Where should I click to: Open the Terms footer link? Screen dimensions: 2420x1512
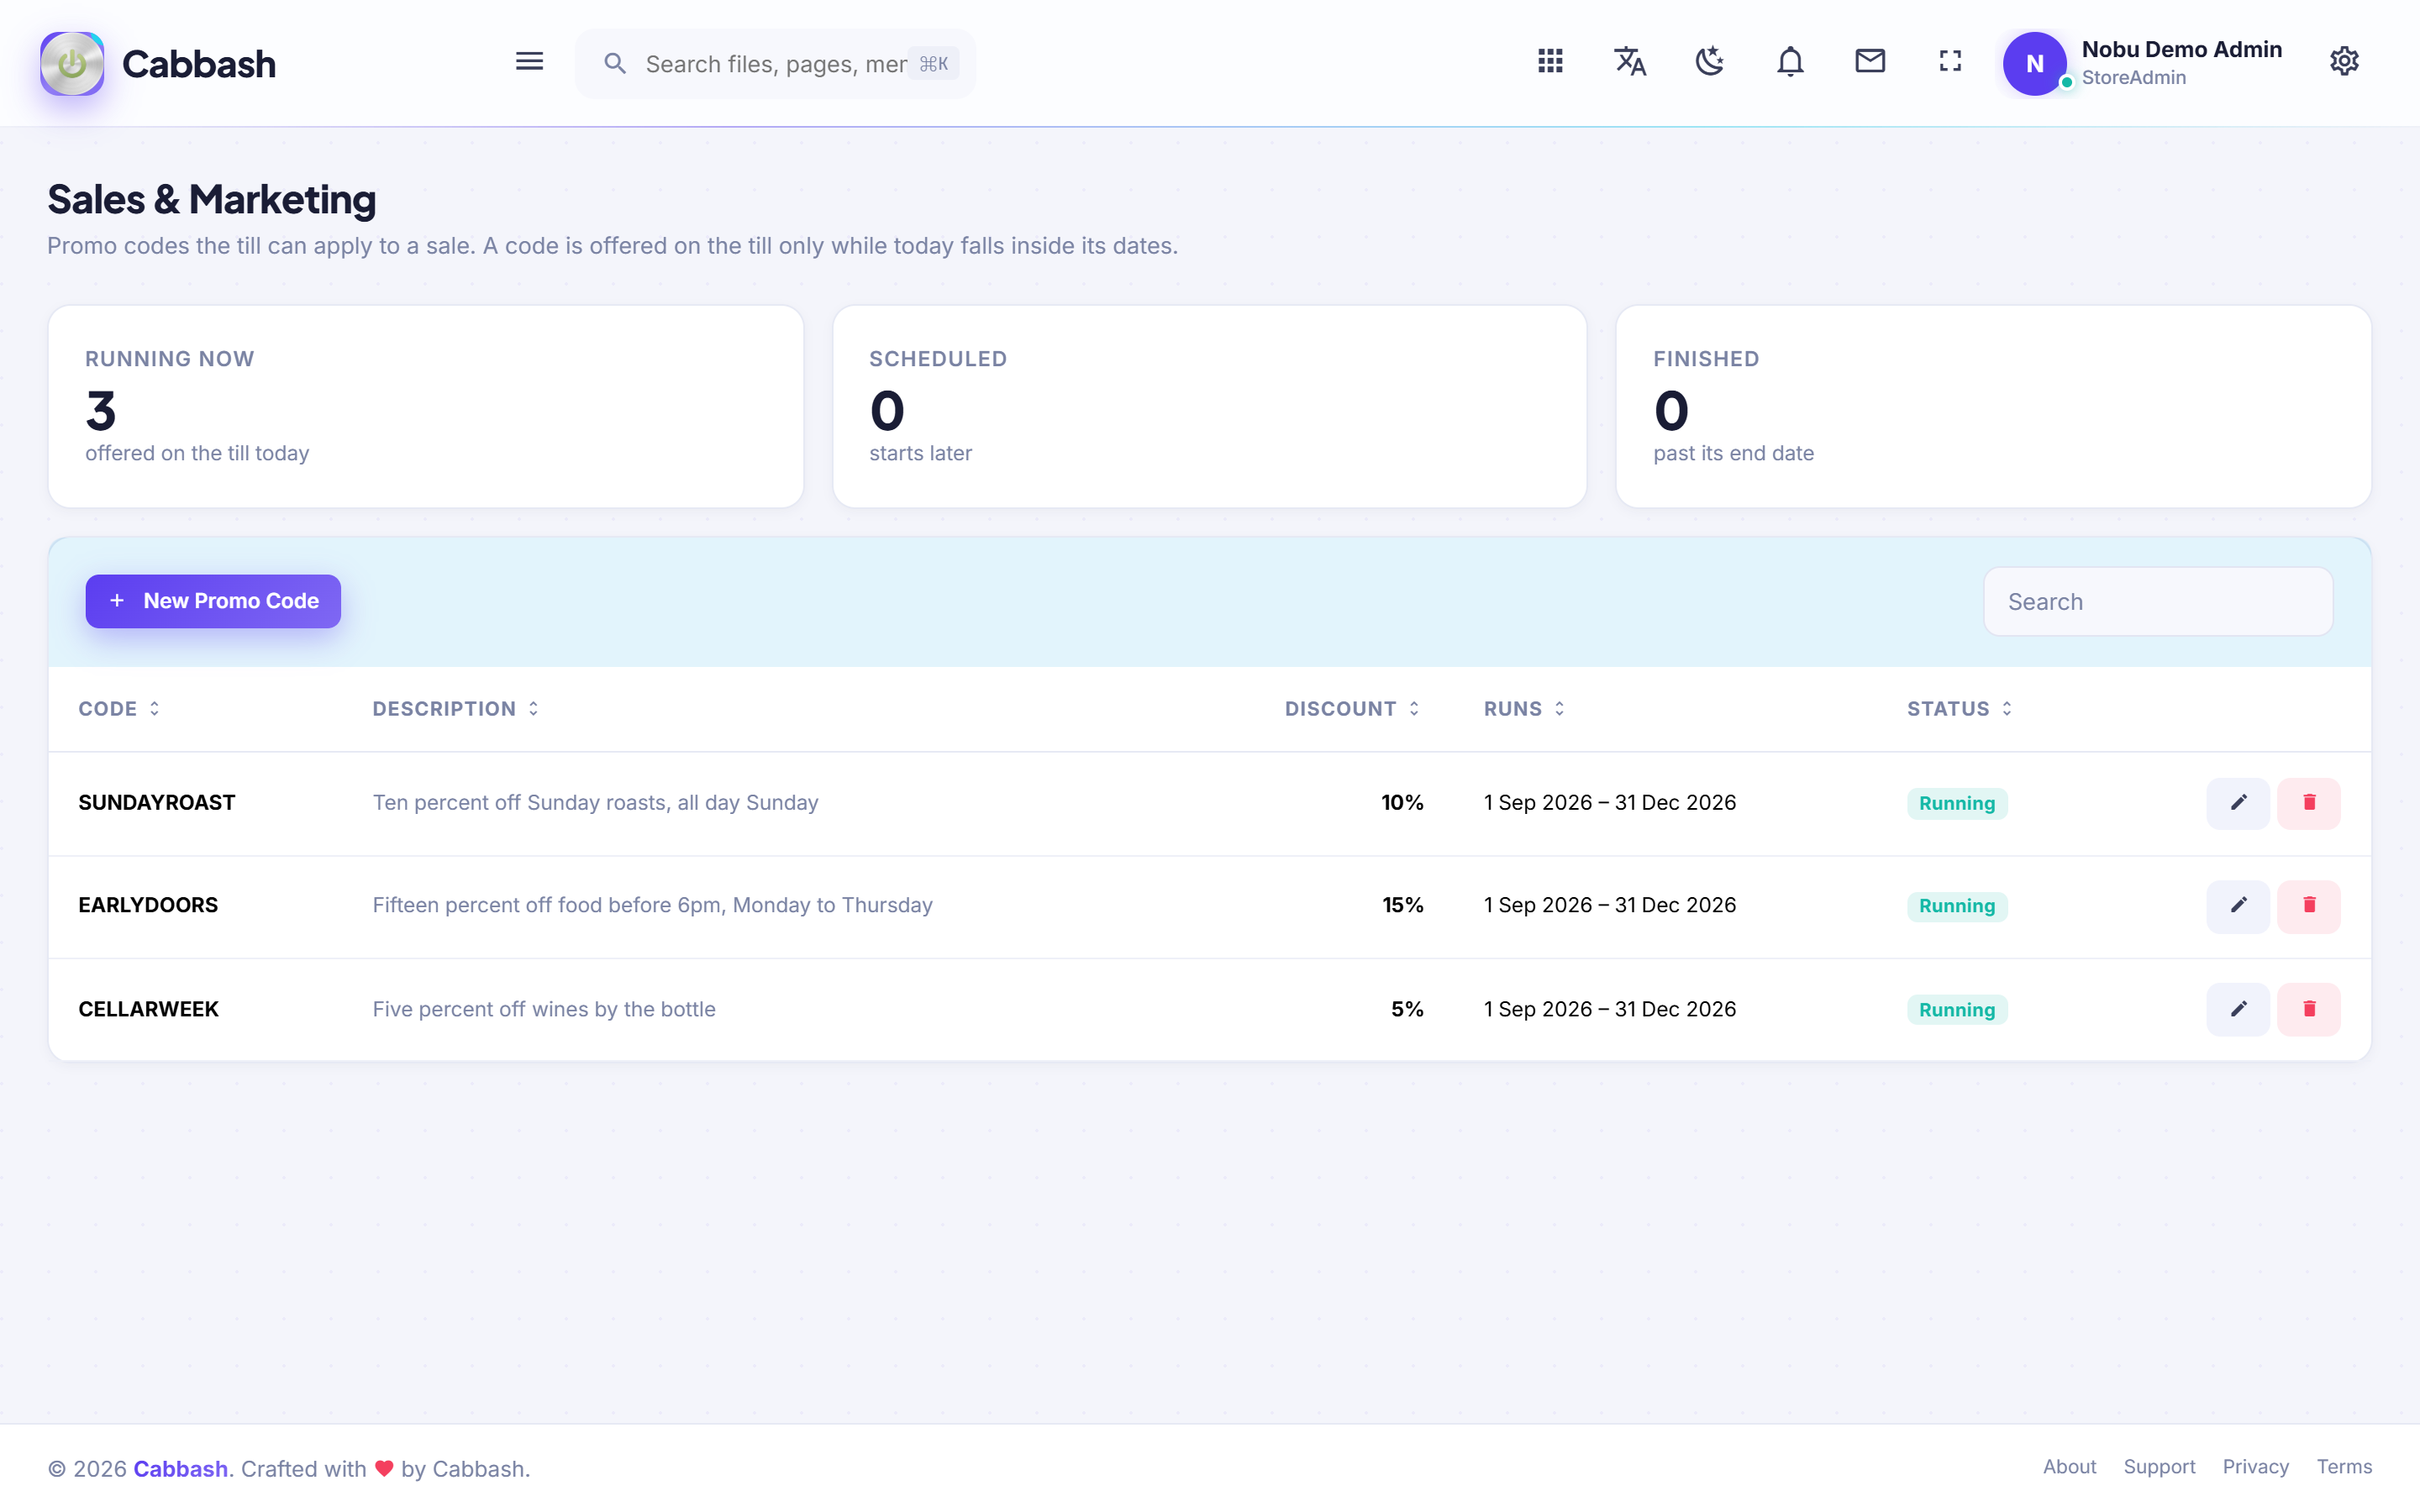2344,1467
